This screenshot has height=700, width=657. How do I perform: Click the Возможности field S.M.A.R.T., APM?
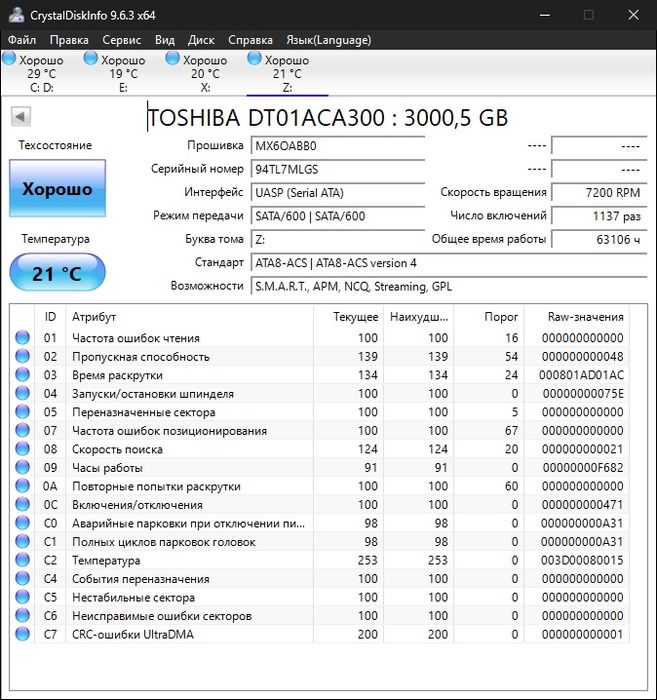(x=449, y=286)
